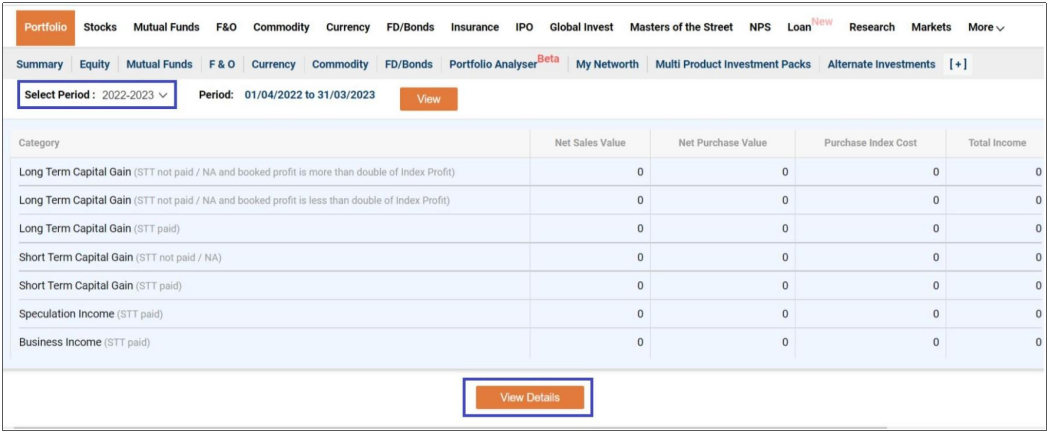Open the Masters of the Street menu

[681, 27]
